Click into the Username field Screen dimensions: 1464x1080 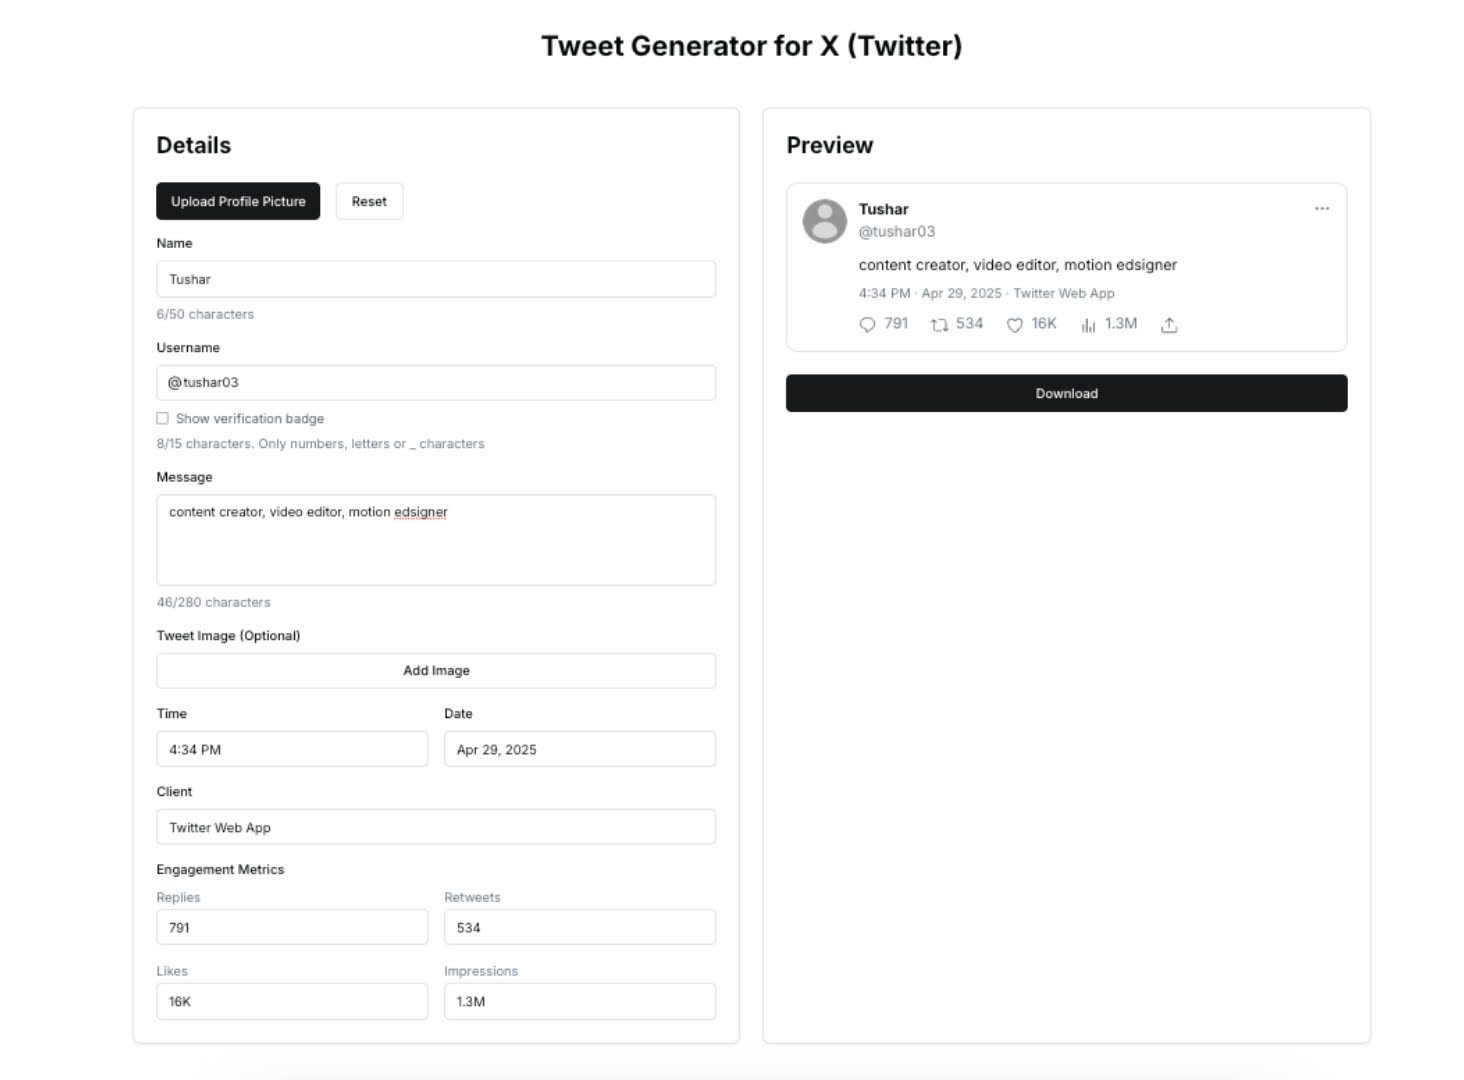tap(436, 383)
